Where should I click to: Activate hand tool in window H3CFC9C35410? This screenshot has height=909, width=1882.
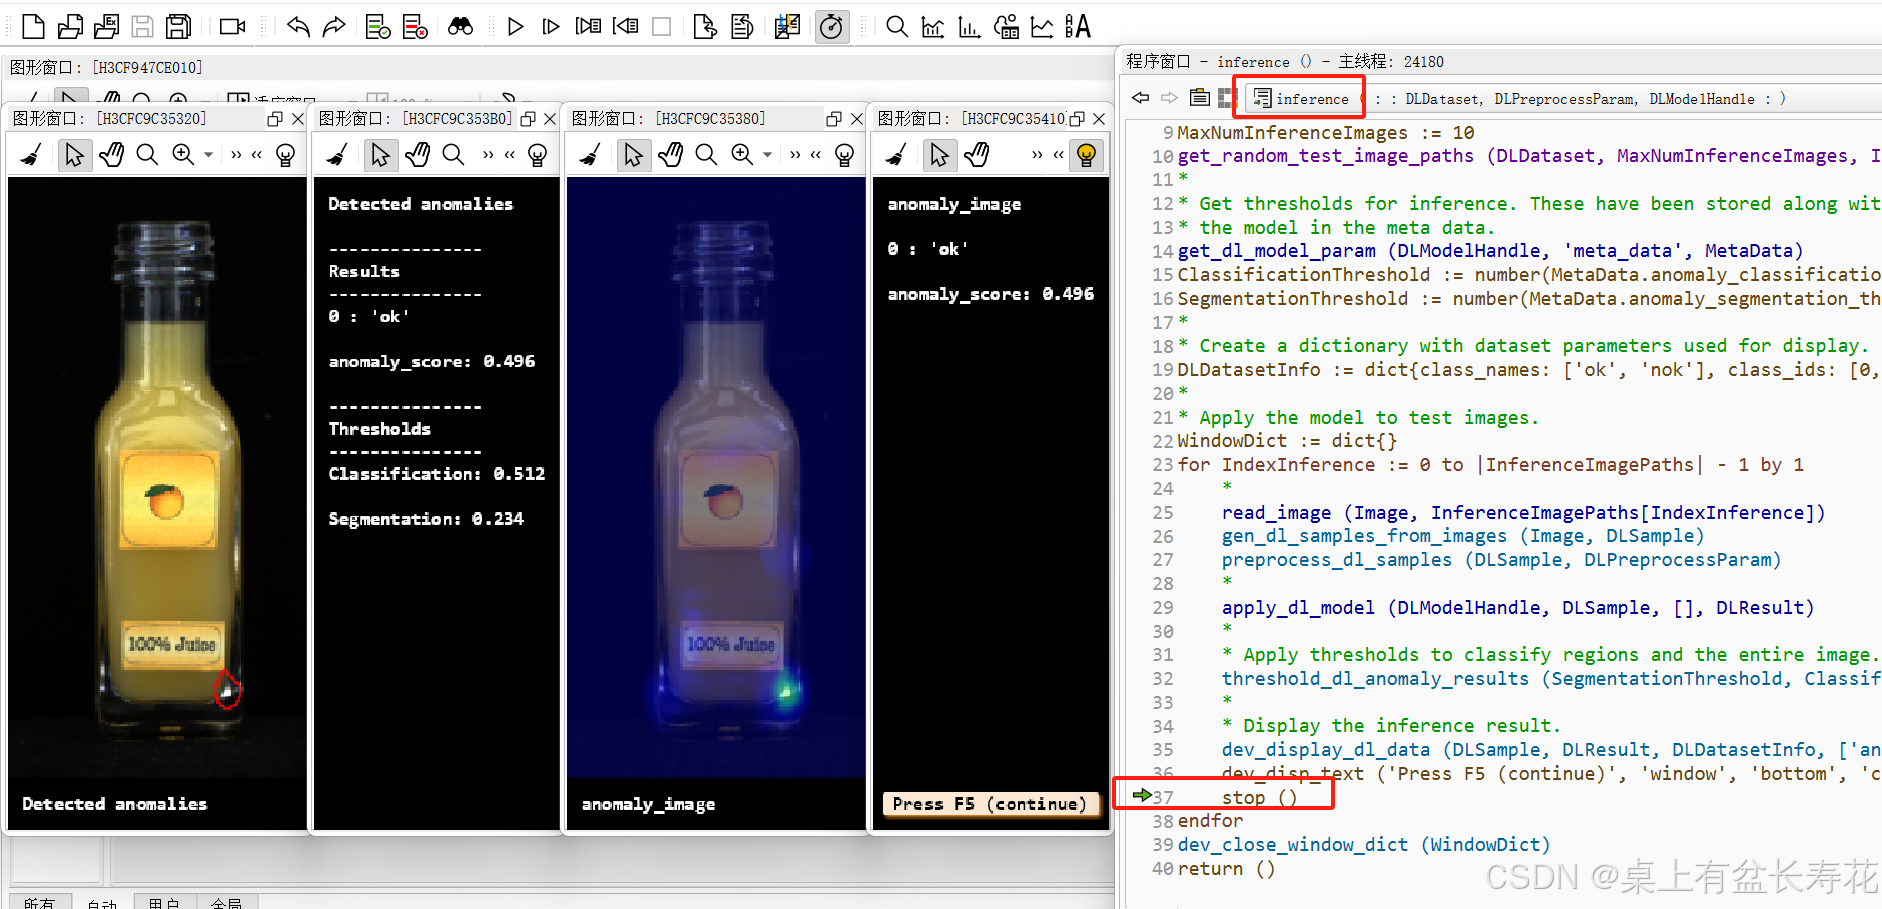point(976,155)
